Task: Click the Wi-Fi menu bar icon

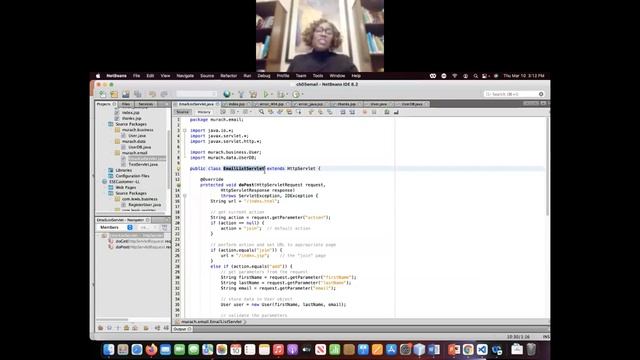Action: 454,76
